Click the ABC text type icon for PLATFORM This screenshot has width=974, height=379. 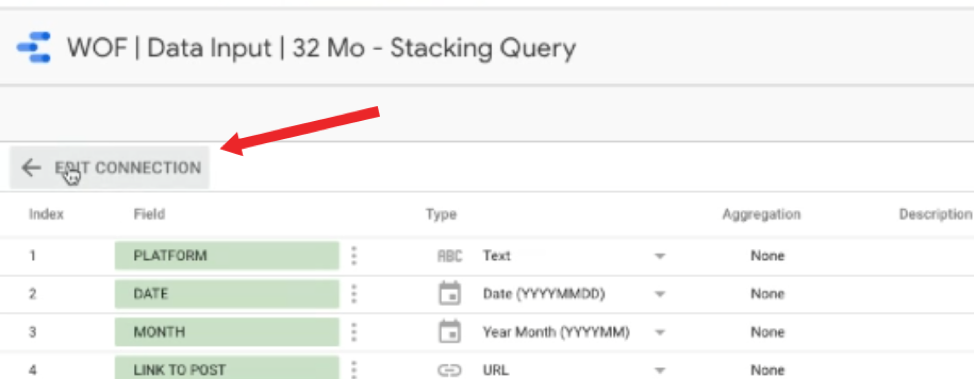[450, 255]
